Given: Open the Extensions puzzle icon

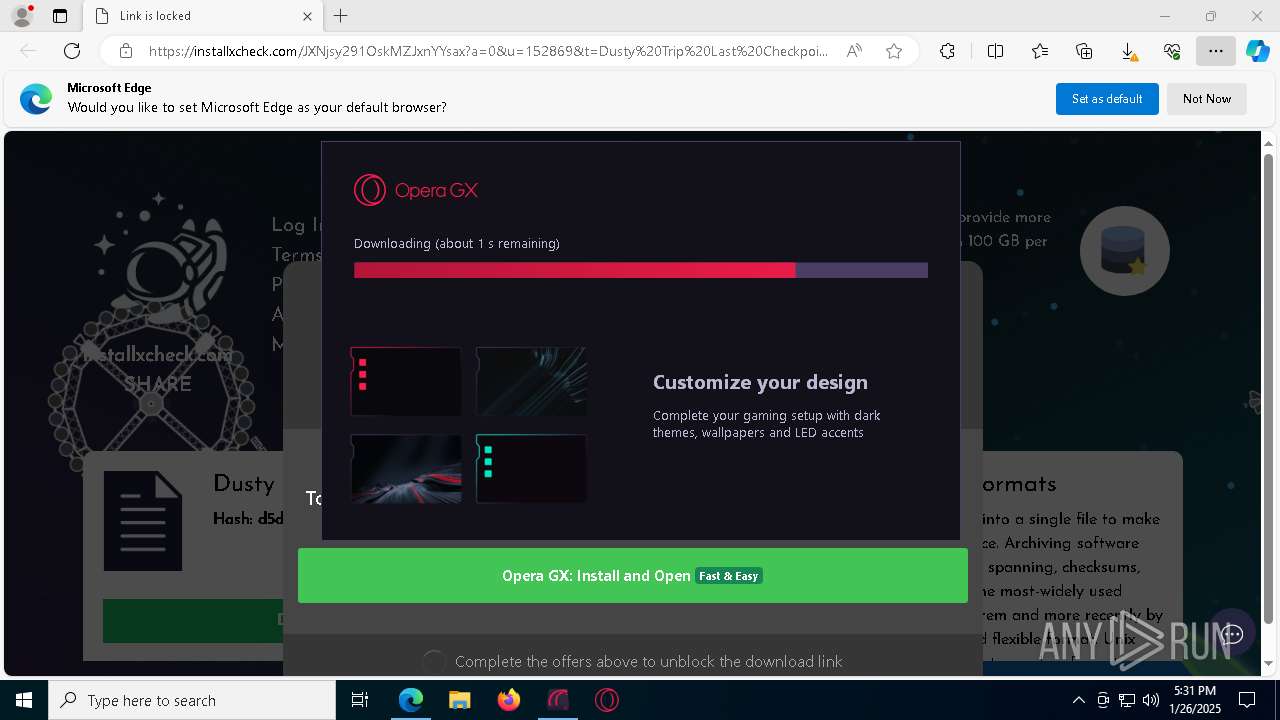Looking at the screenshot, I should pos(947,51).
